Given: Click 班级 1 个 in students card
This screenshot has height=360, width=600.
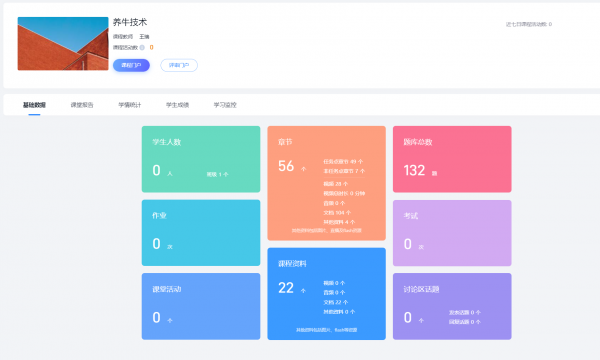Looking at the screenshot, I should pyautogui.click(x=217, y=174).
